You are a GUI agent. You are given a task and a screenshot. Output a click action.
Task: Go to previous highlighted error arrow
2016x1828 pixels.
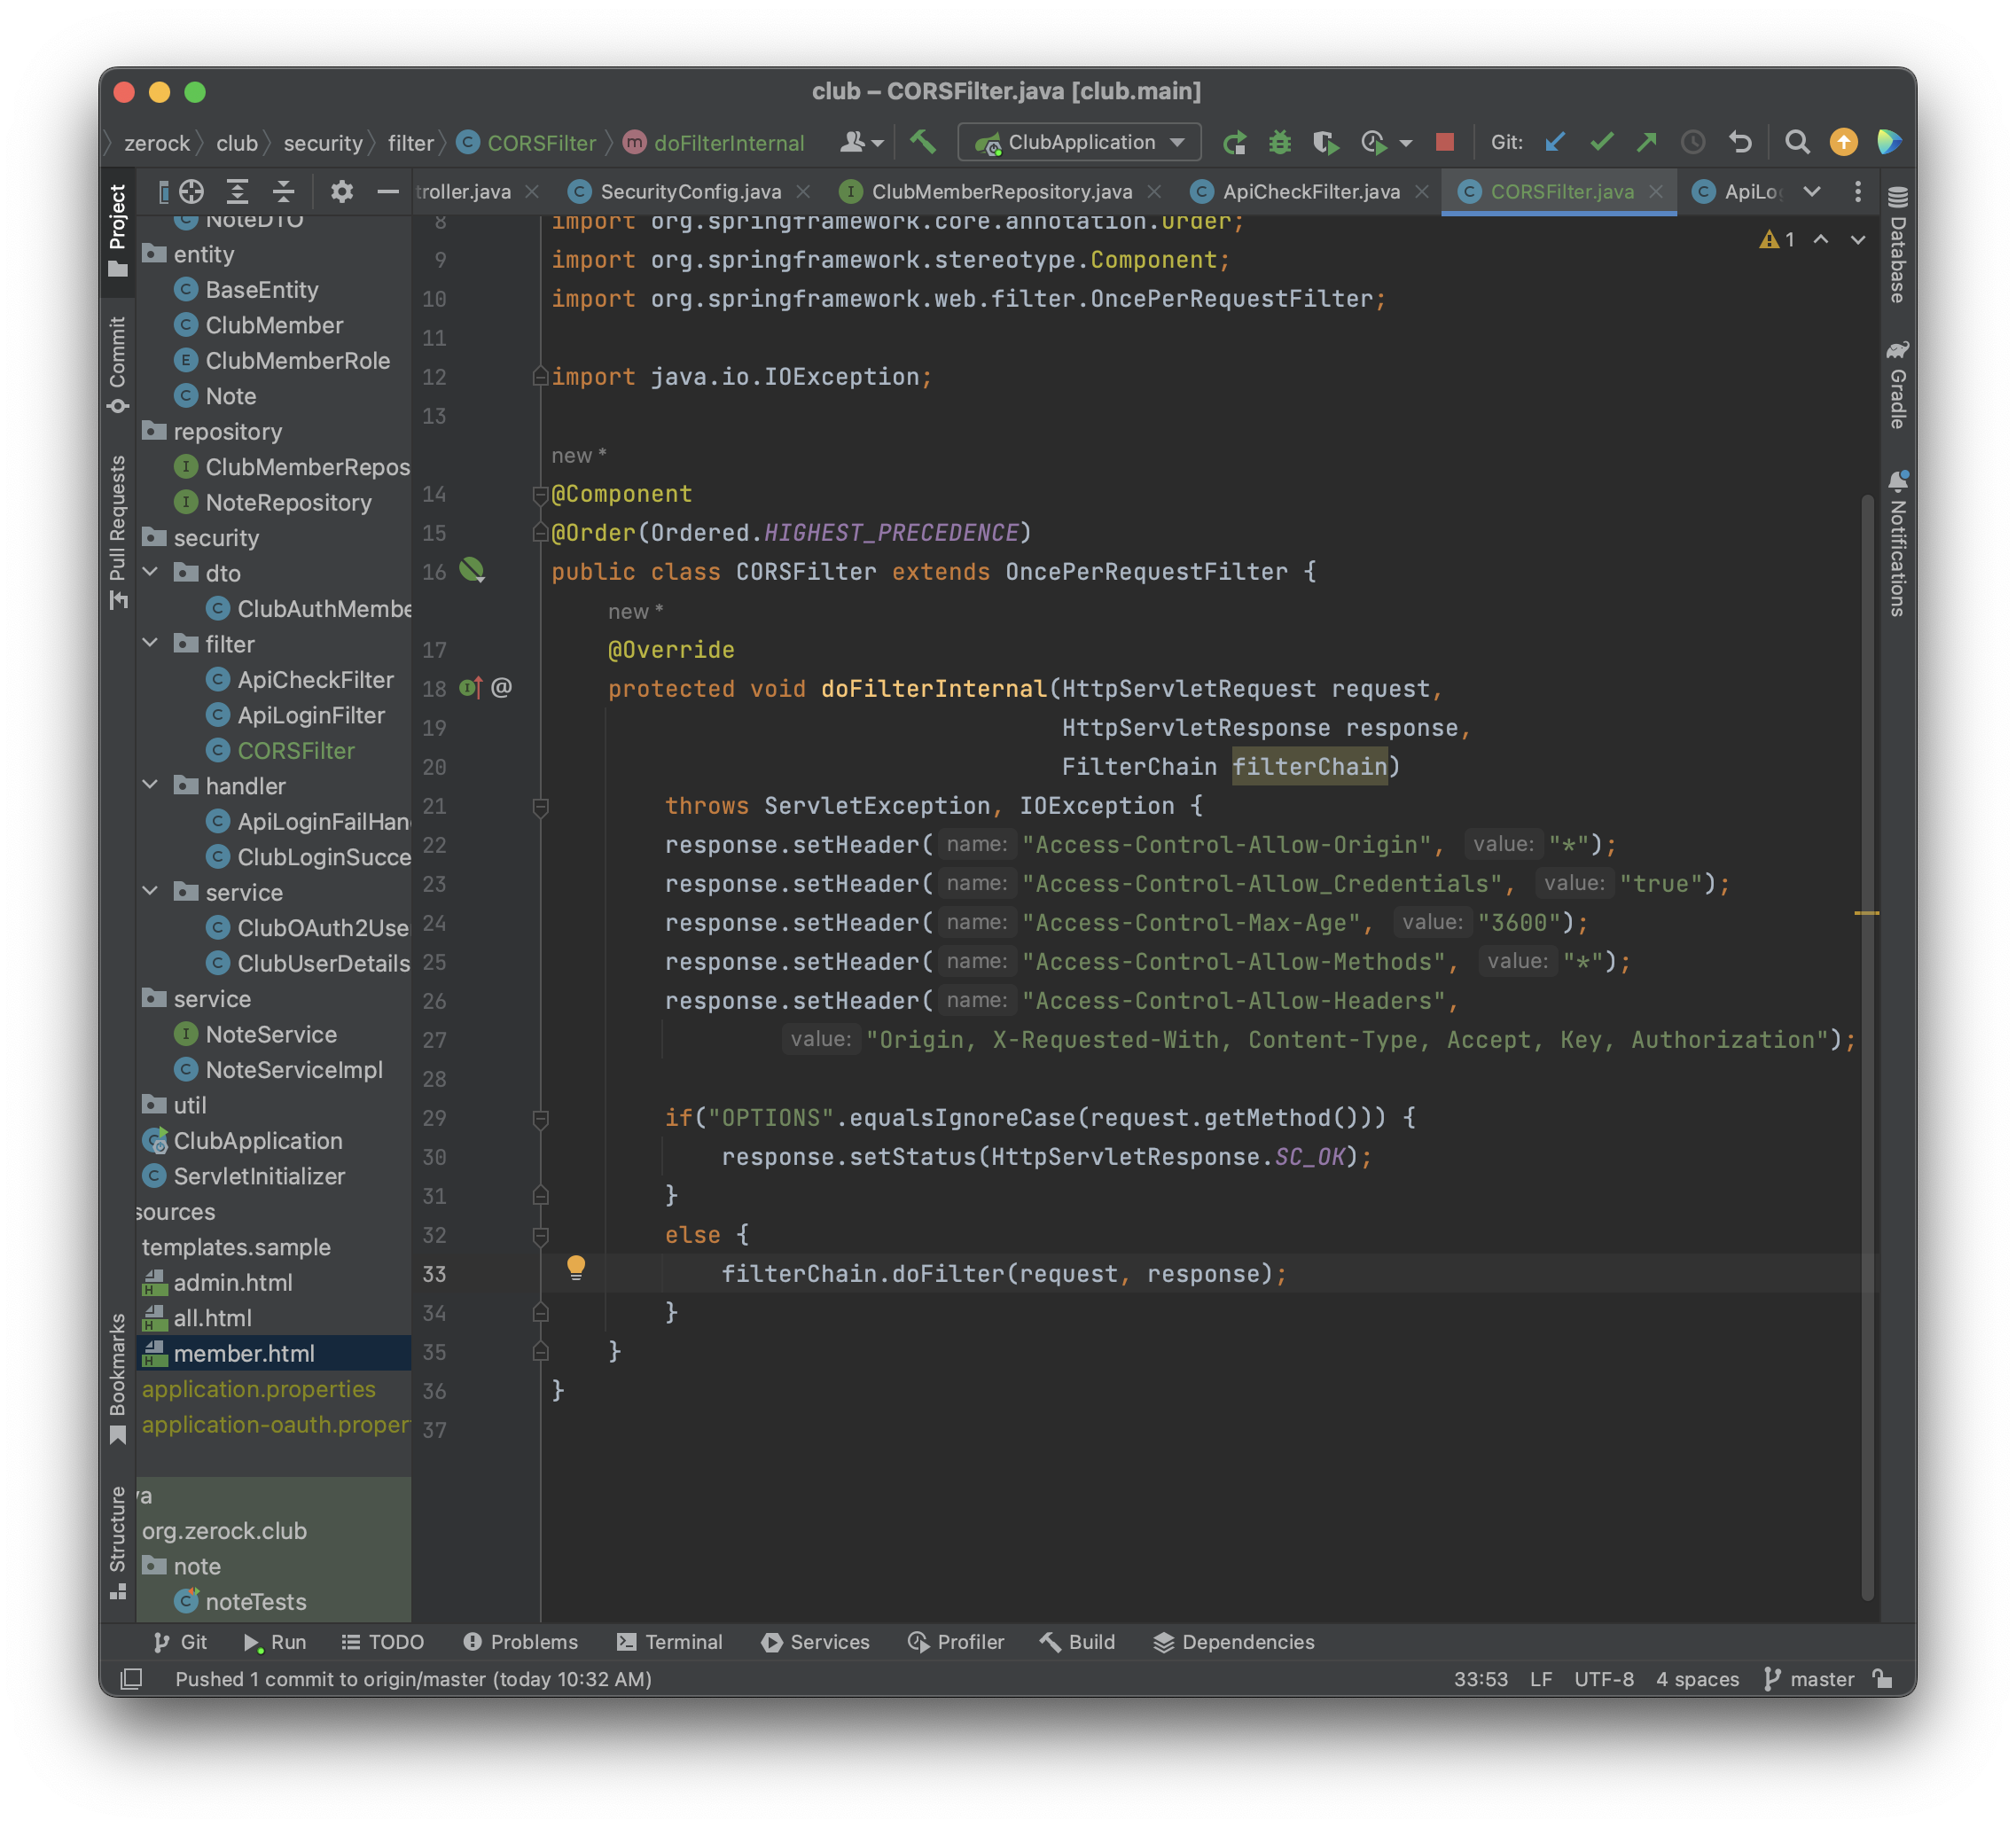tap(1821, 240)
